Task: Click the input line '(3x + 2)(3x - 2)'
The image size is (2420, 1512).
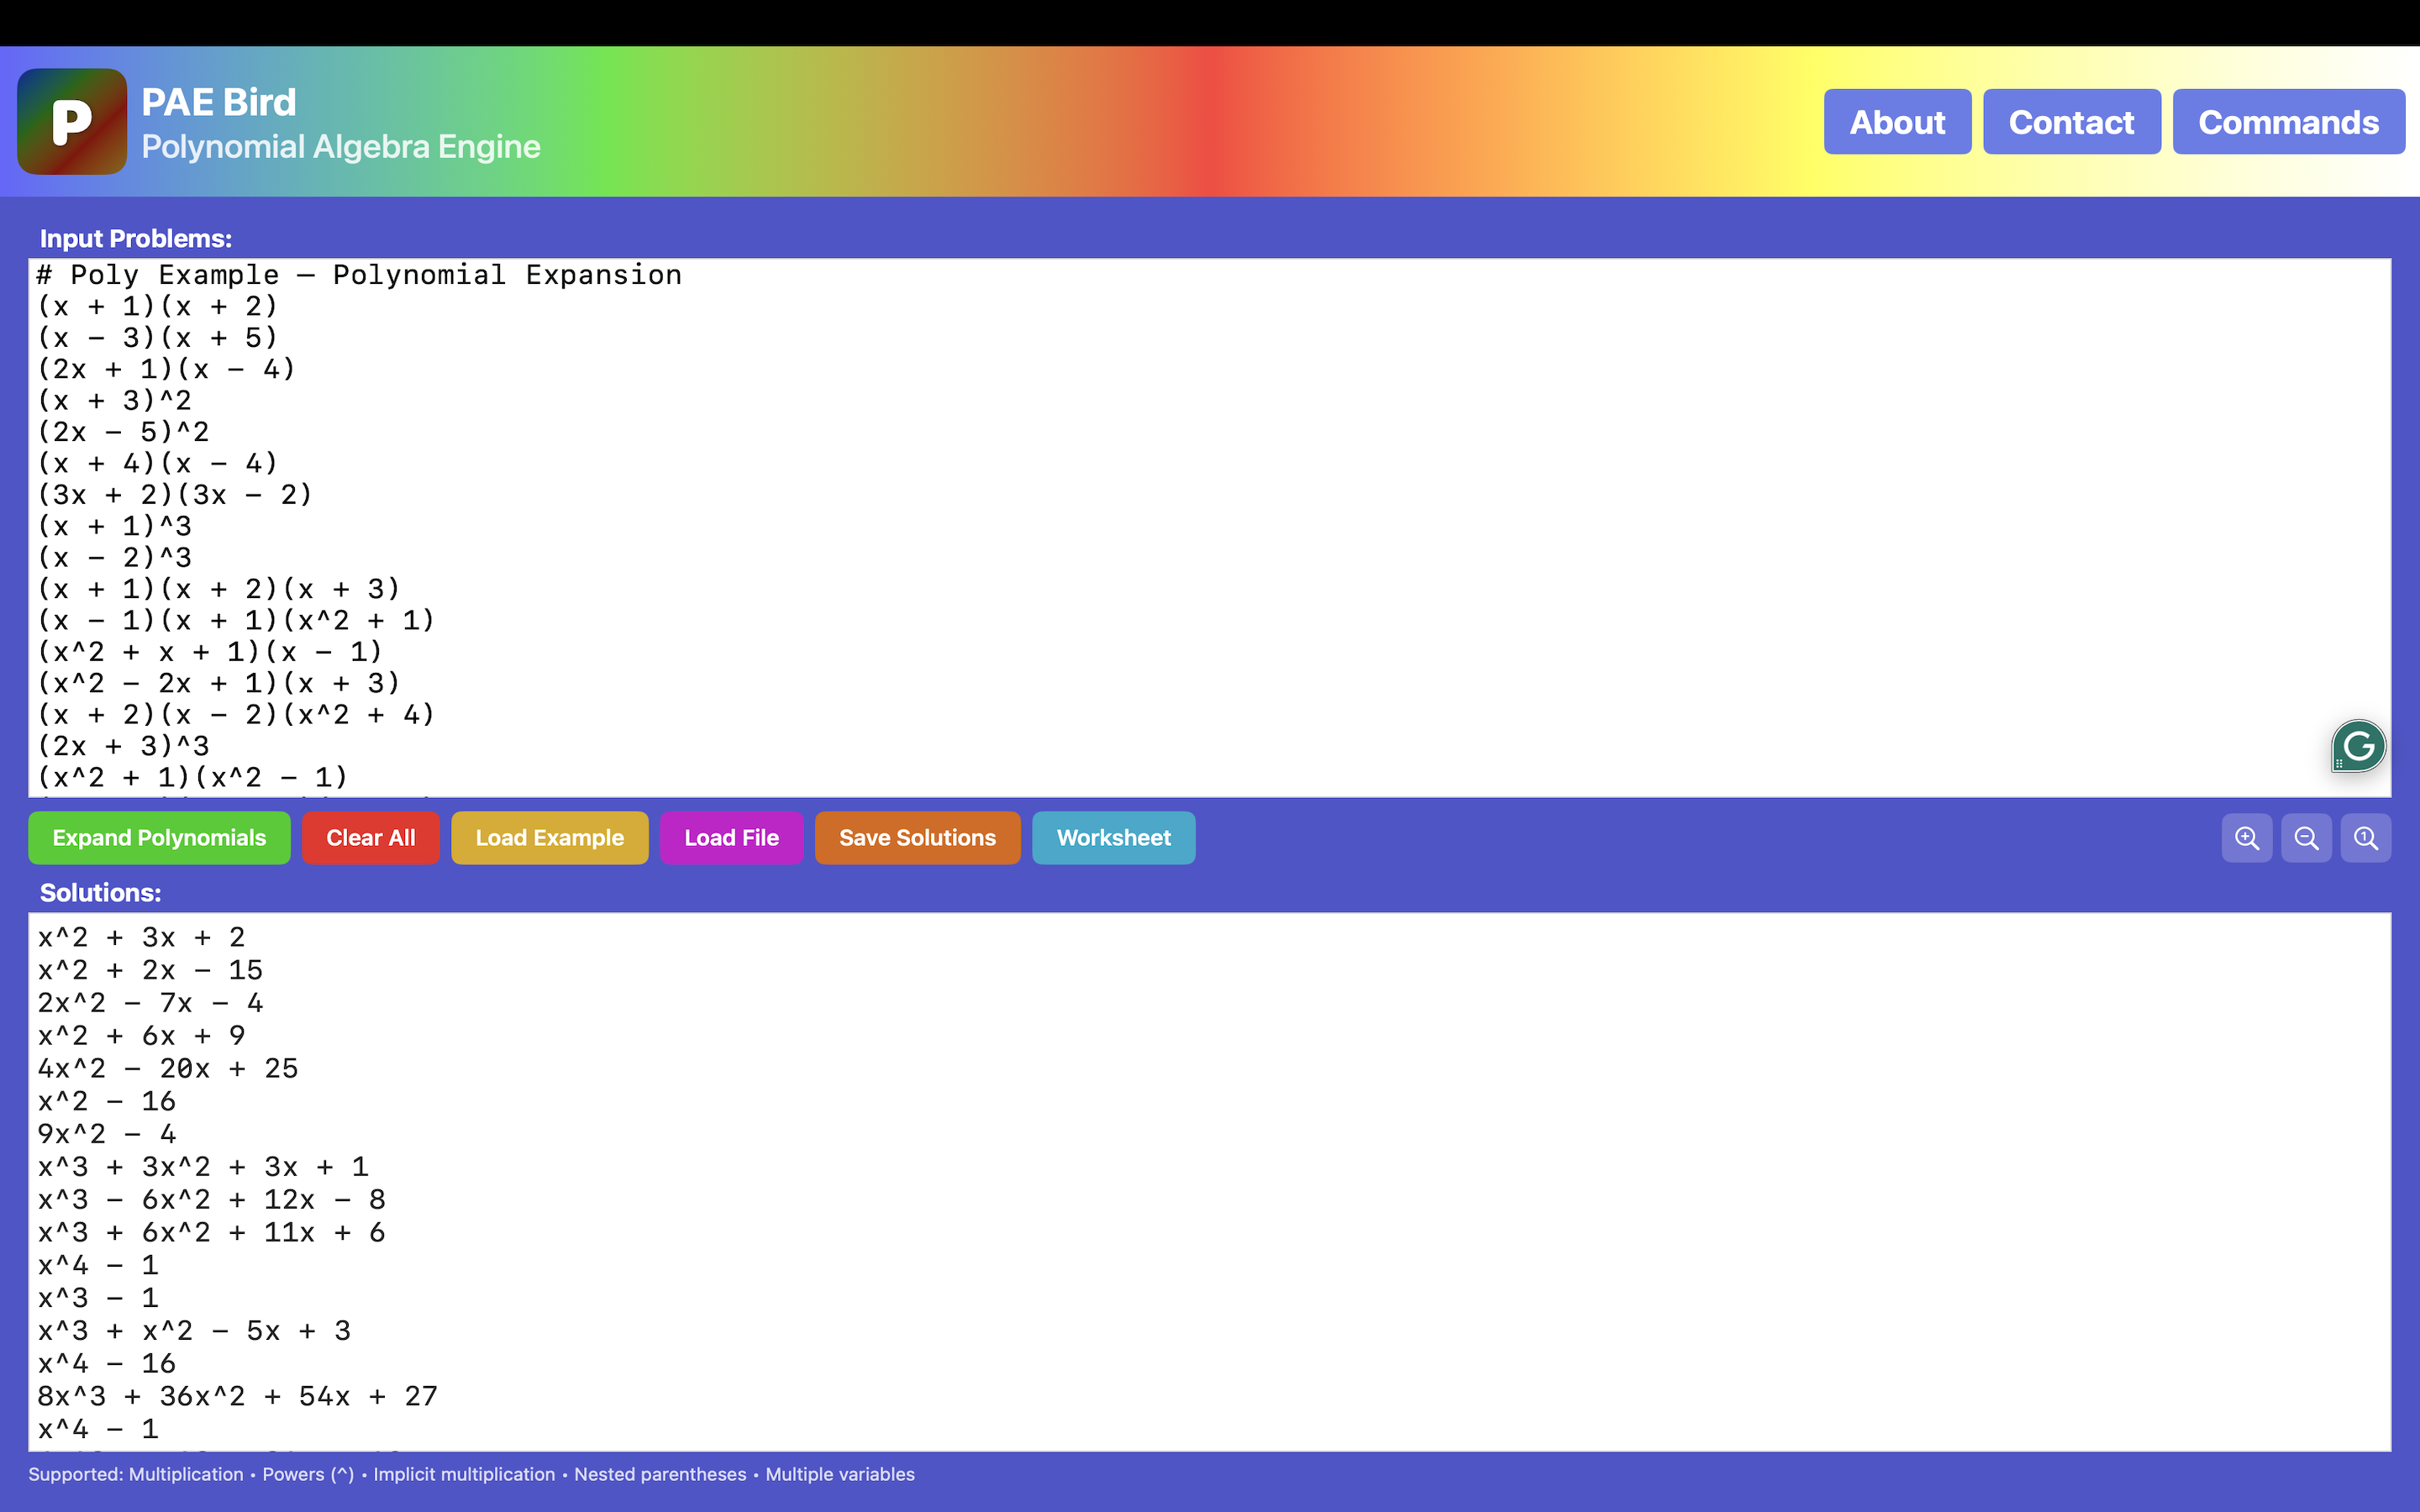Action: (175, 495)
